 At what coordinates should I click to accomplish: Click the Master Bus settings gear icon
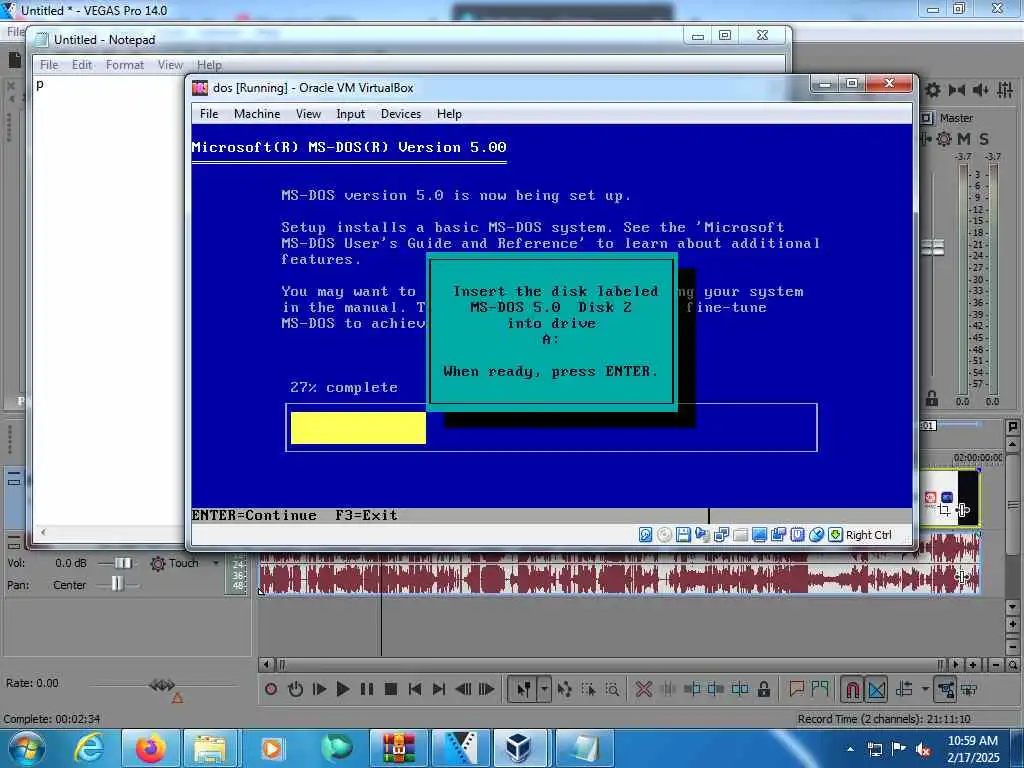pyautogui.click(x=944, y=138)
